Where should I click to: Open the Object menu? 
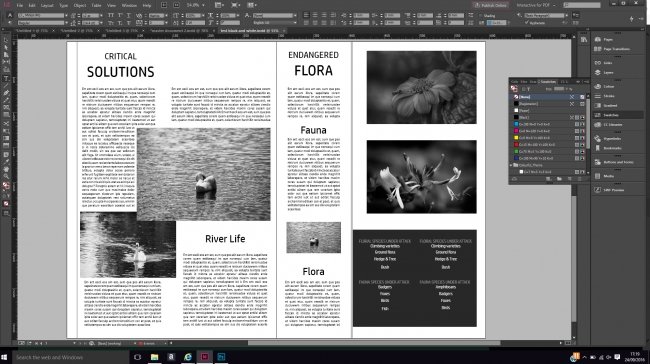pyautogui.click(x=80, y=5)
